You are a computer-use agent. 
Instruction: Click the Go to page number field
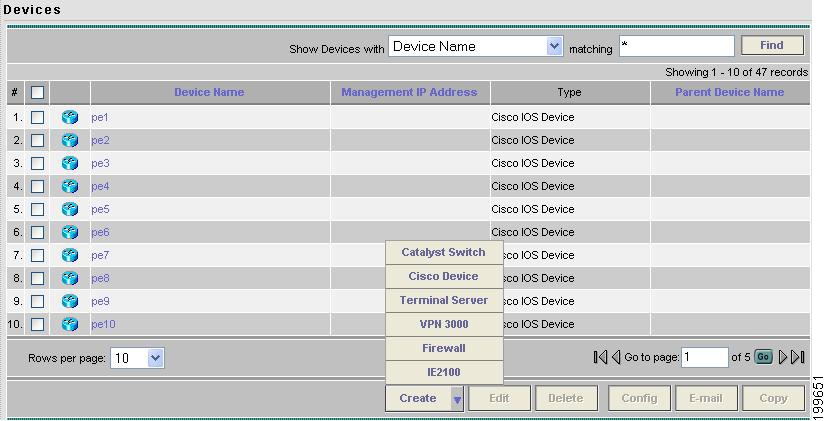coord(704,357)
